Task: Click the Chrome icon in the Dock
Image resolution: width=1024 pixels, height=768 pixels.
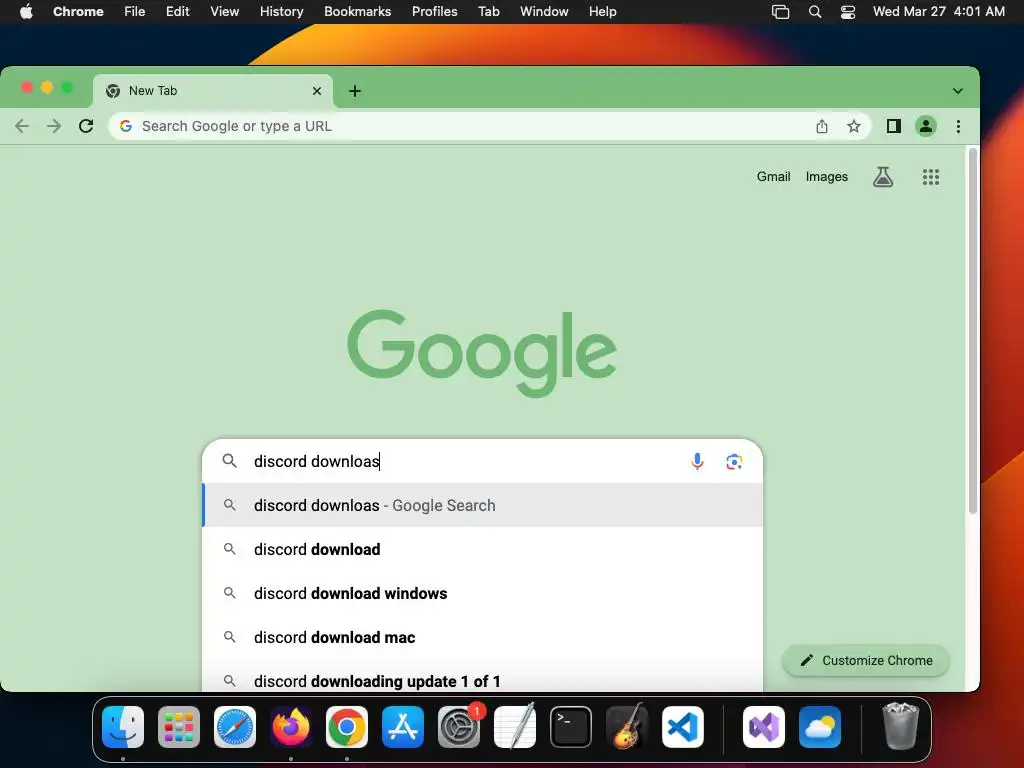Action: point(347,727)
